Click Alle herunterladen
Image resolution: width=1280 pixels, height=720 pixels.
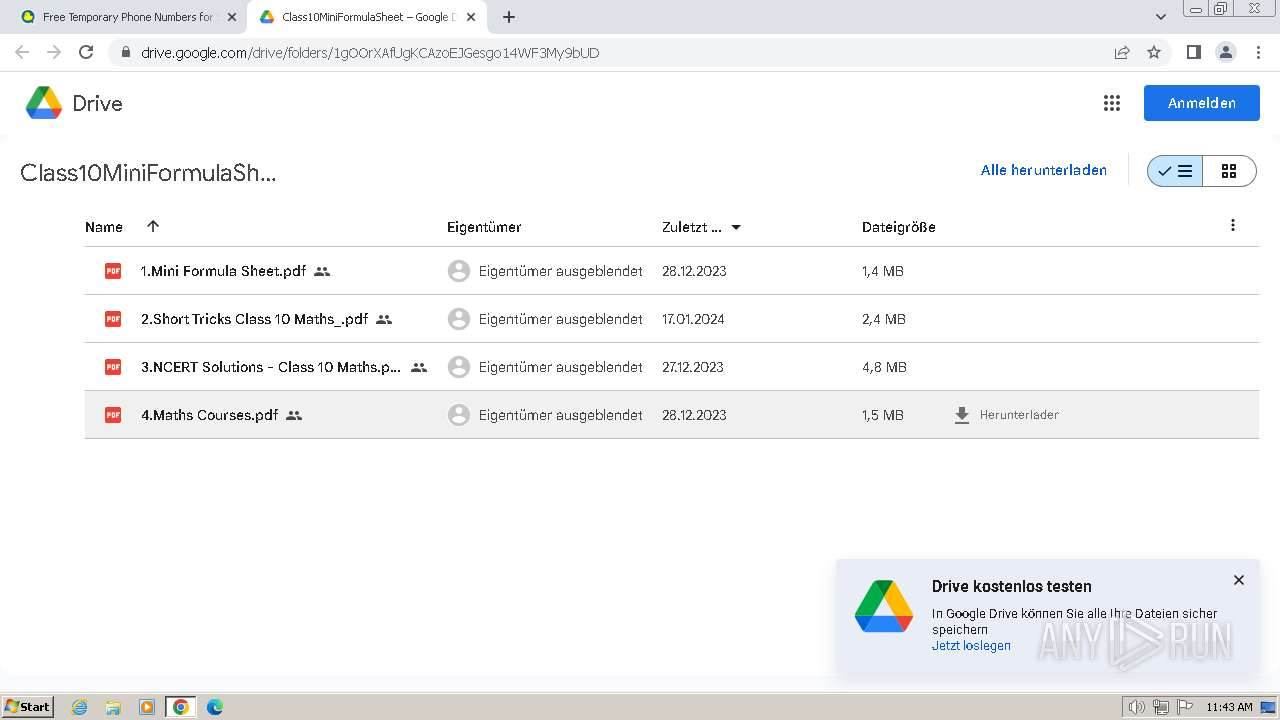click(1043, 170)
